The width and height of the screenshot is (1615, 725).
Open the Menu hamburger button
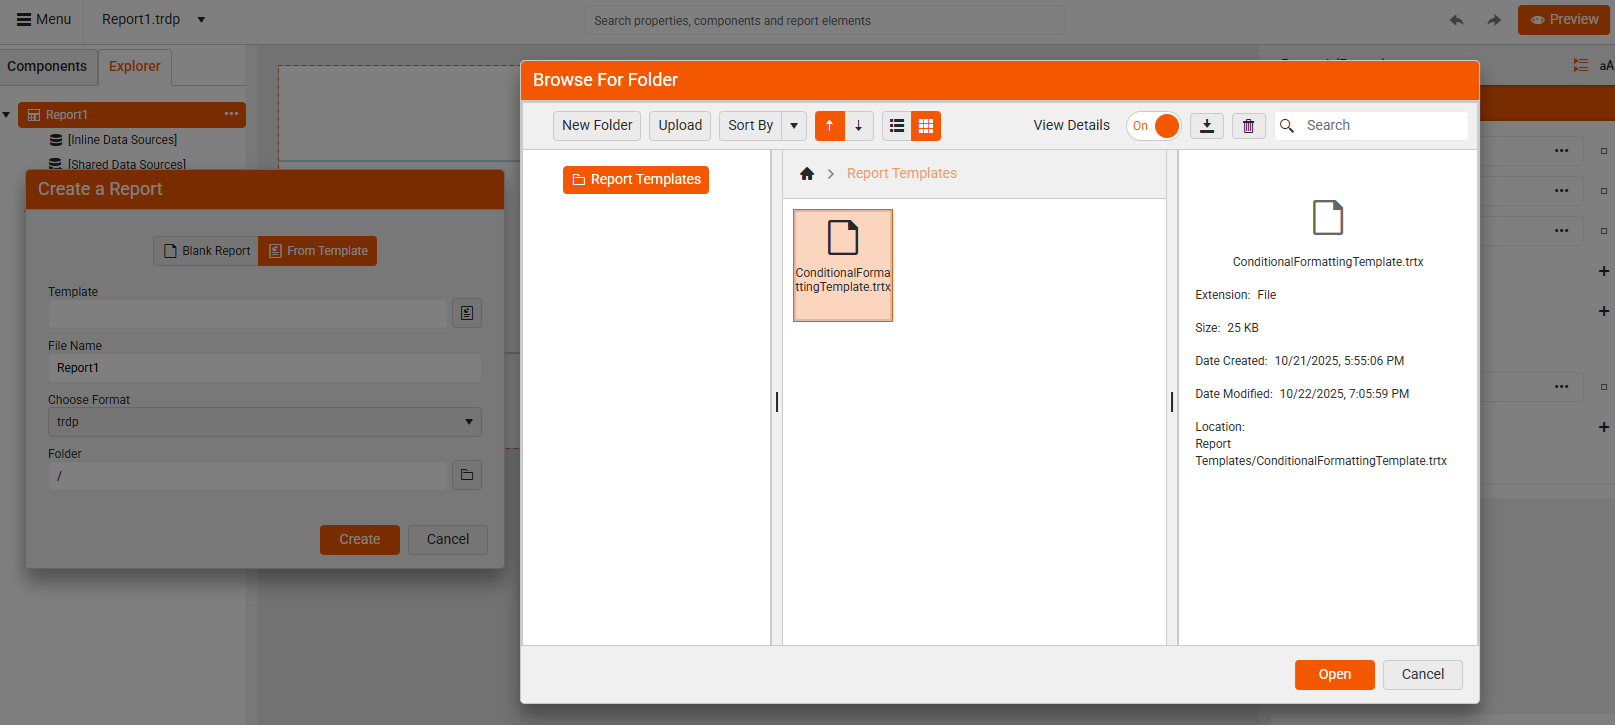[44, 20]
